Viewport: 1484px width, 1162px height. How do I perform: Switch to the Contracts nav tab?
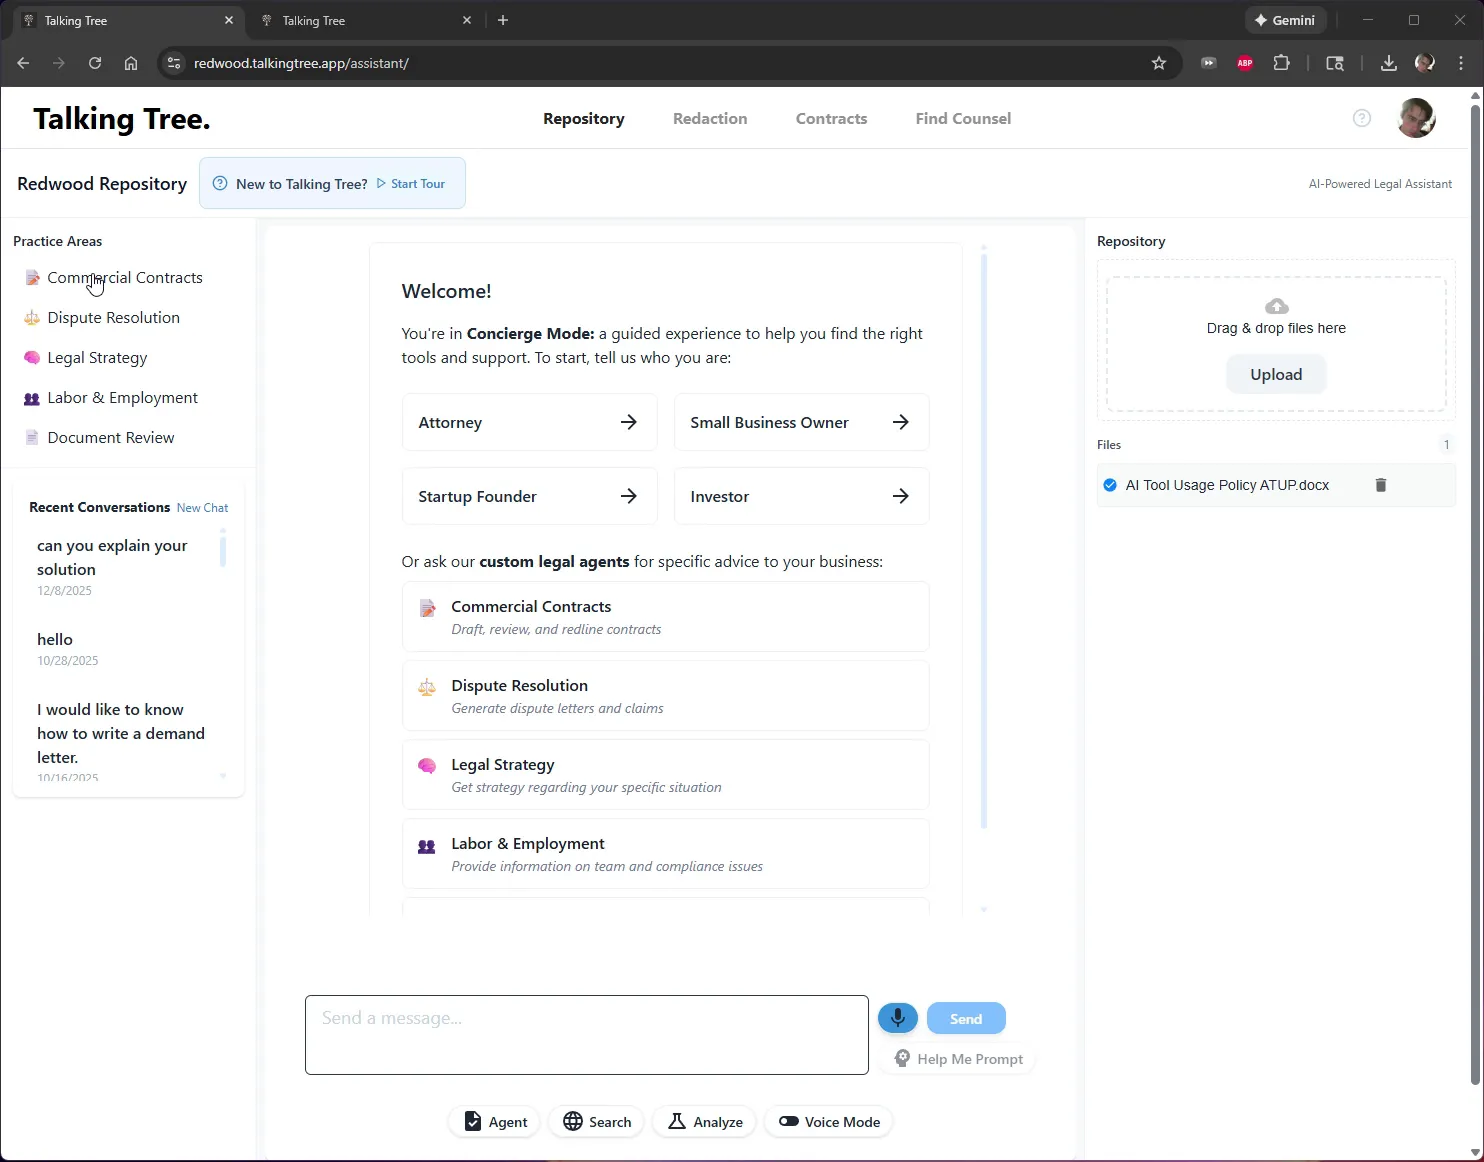(831, 118)
